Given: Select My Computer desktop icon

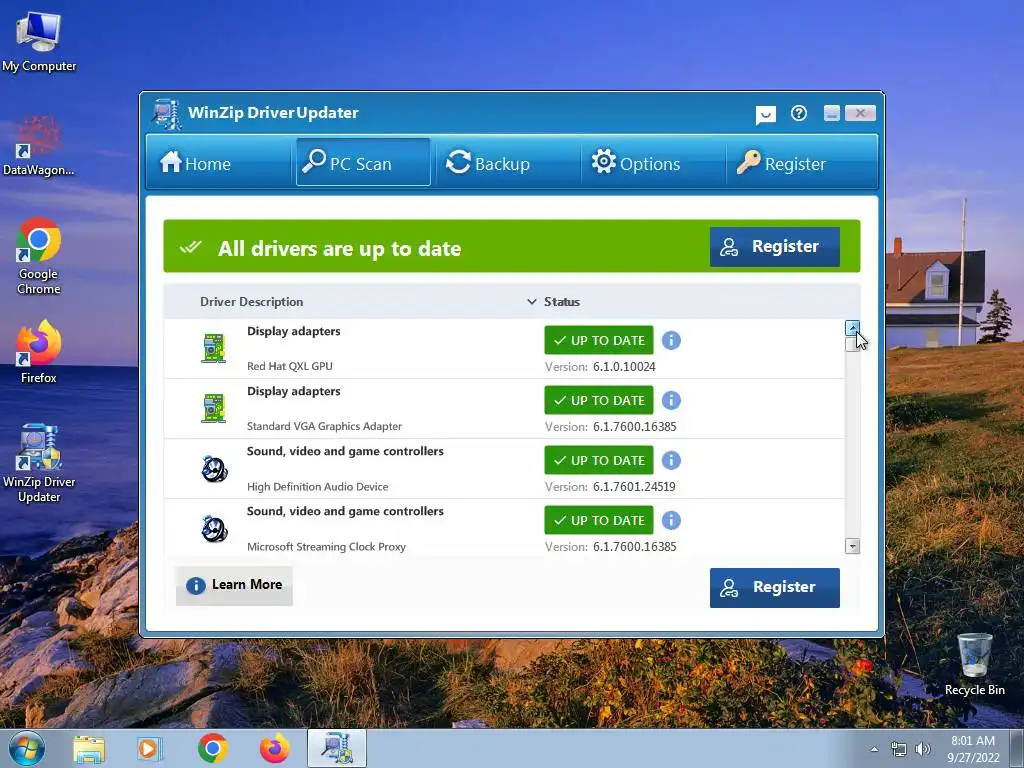Looking at the screenshot, I should tap(39, 40).
